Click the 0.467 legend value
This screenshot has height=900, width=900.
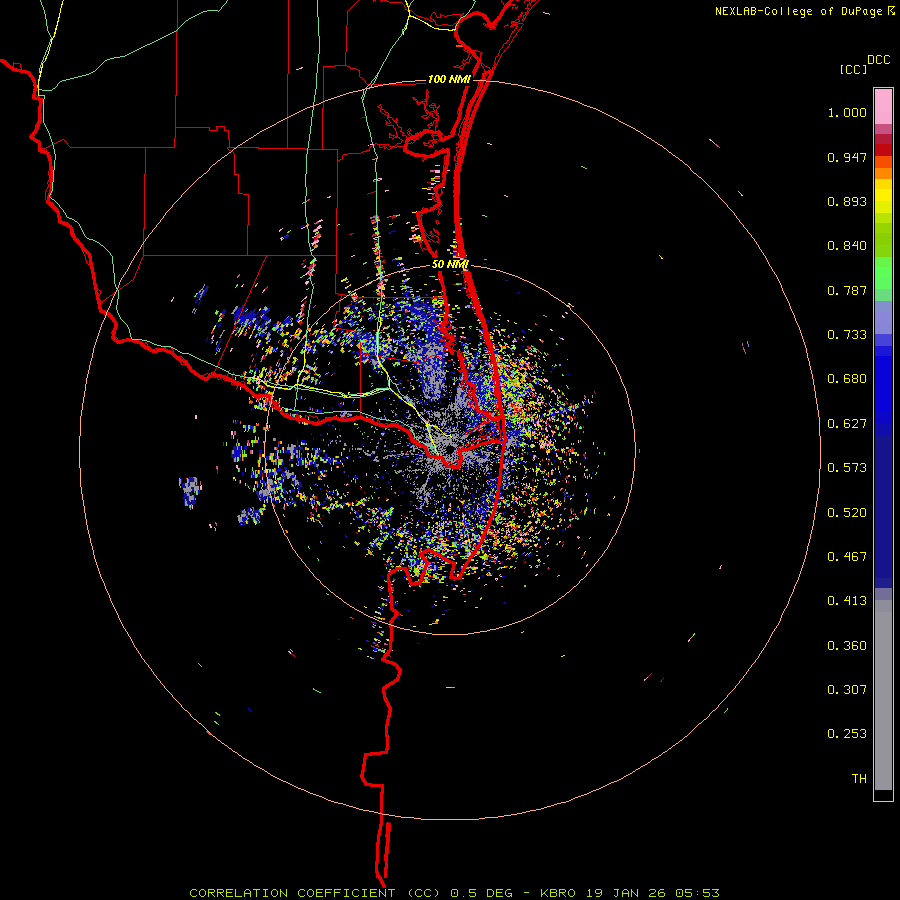click(x=847, y=557)
